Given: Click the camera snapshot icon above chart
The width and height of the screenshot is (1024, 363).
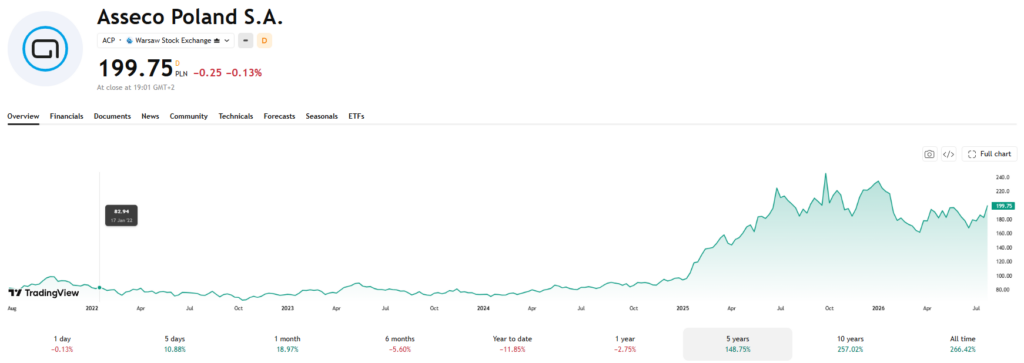Looking at the screenshot, I should coord(929,154).
